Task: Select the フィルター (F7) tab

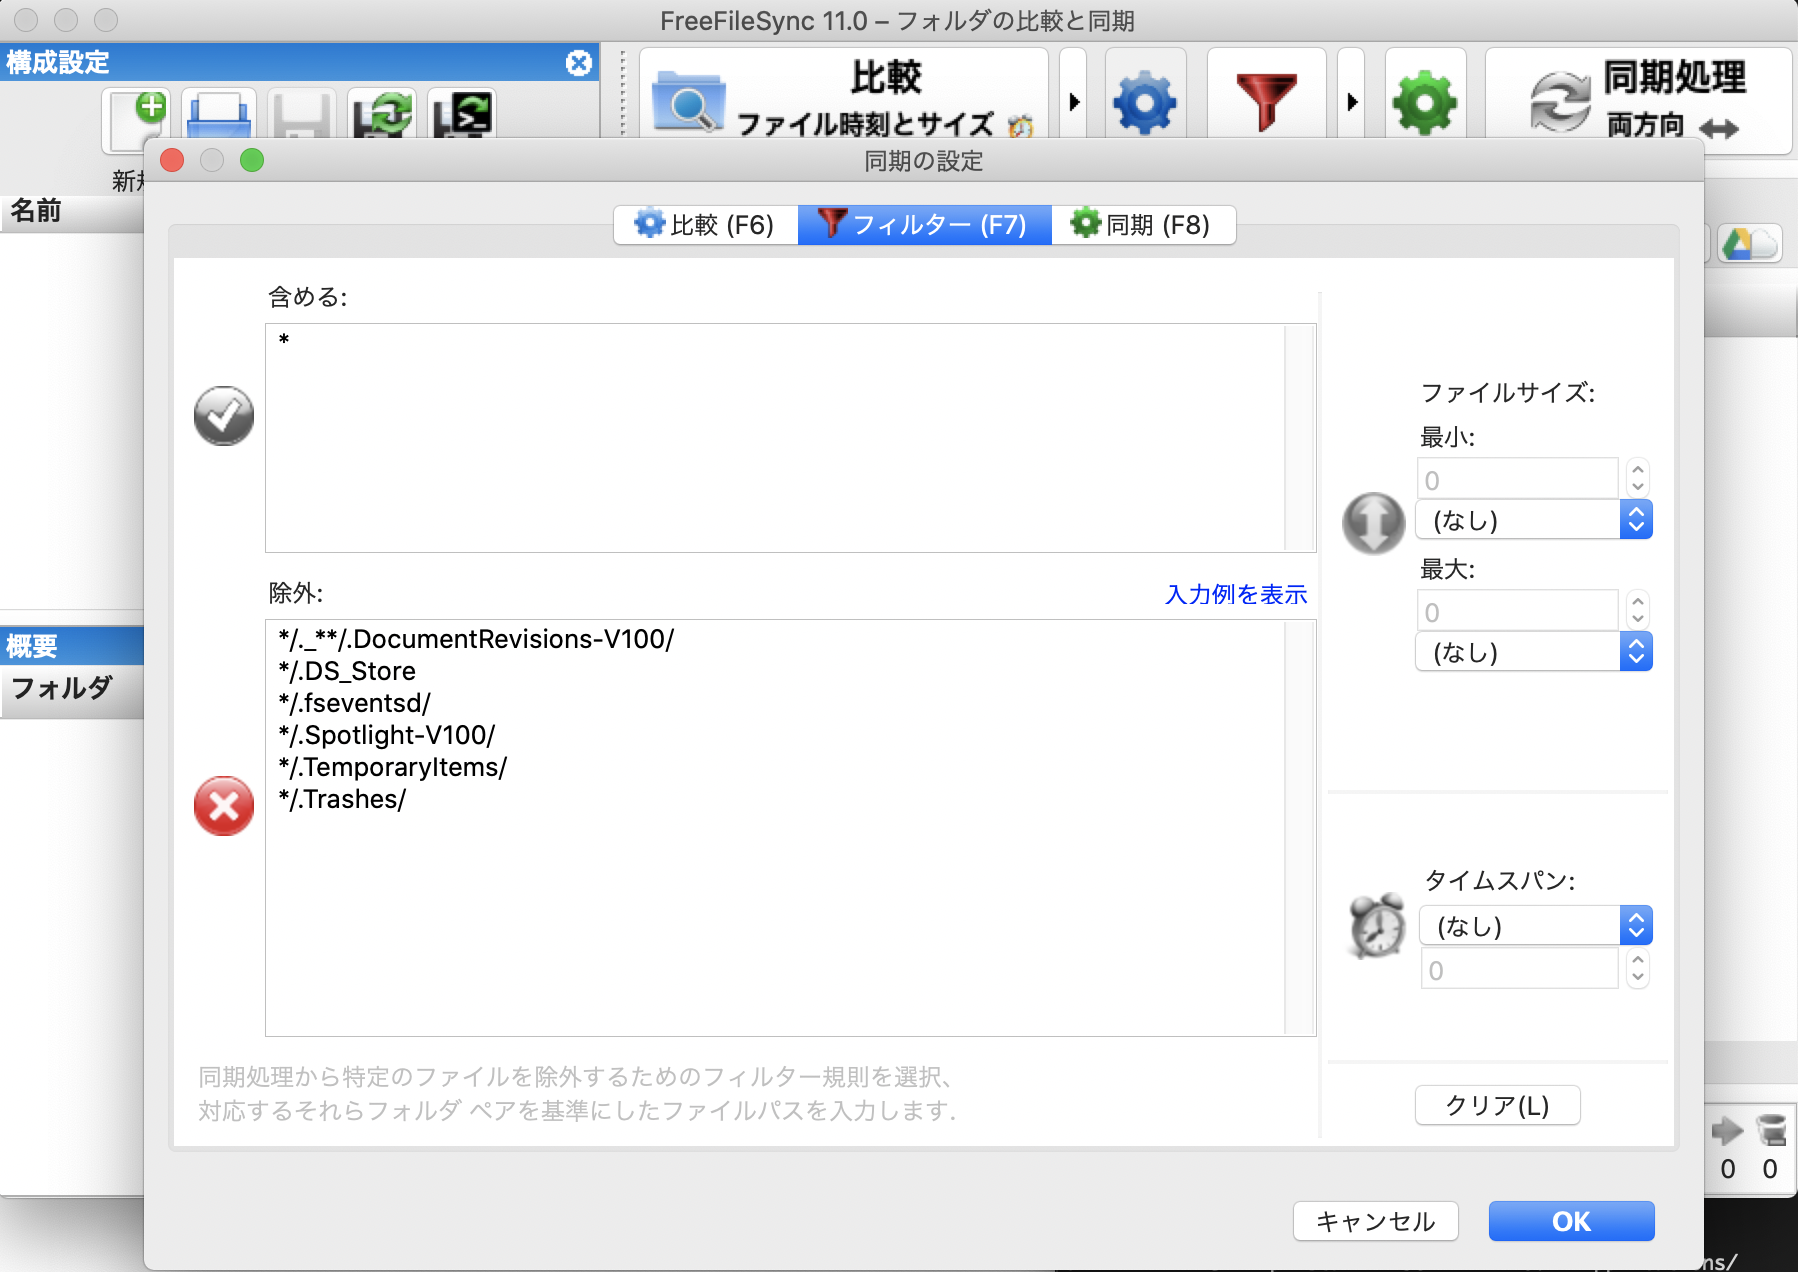Action: (x=924, y=225)
